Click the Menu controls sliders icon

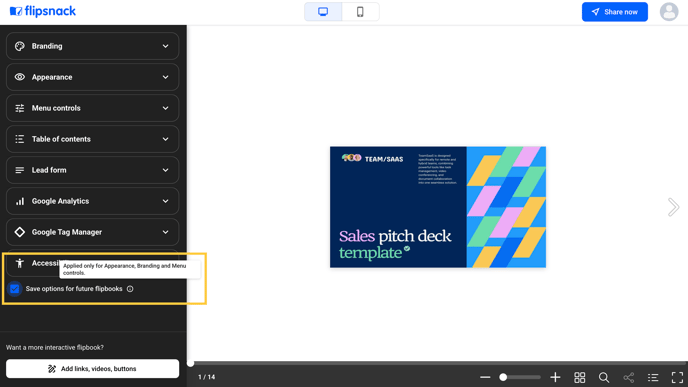pyautogui.click(x=20, y=108)
